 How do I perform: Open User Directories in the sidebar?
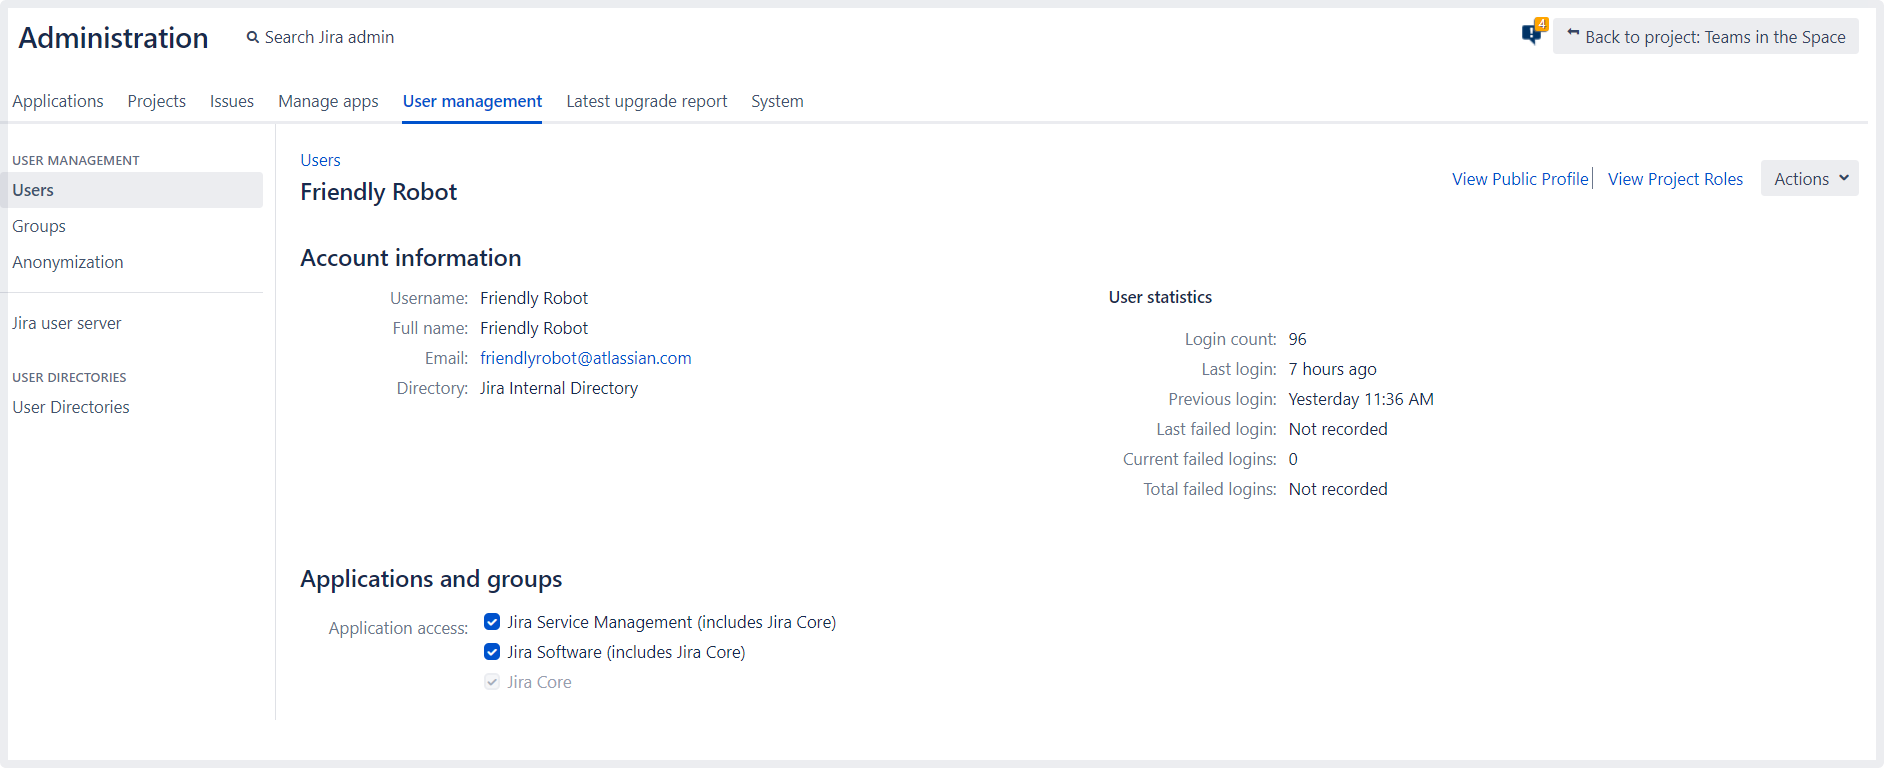click(71, 407)
